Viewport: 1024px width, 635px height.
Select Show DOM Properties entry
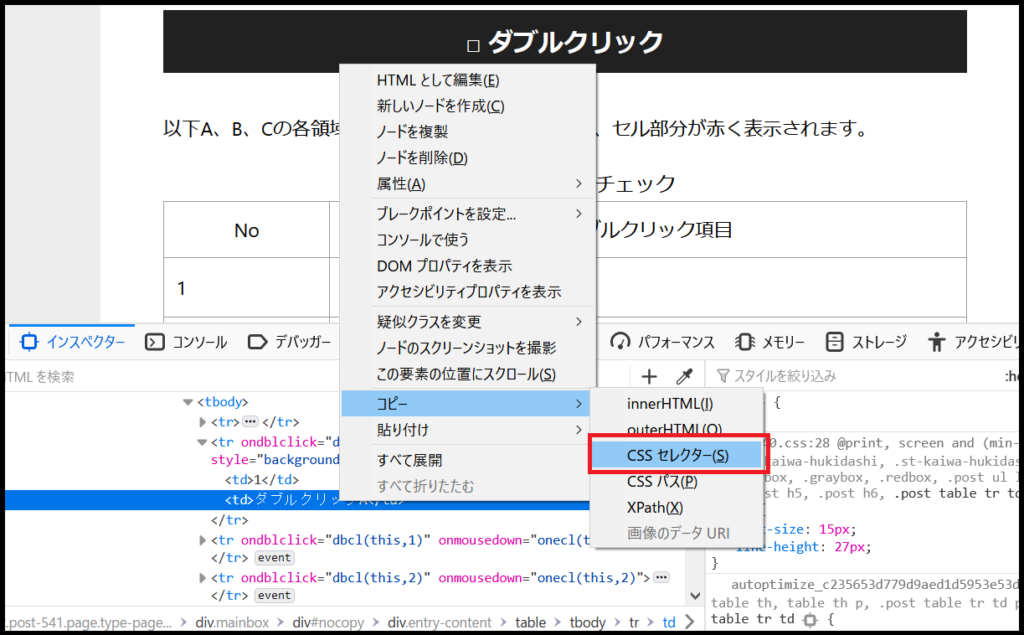(468, 266)
